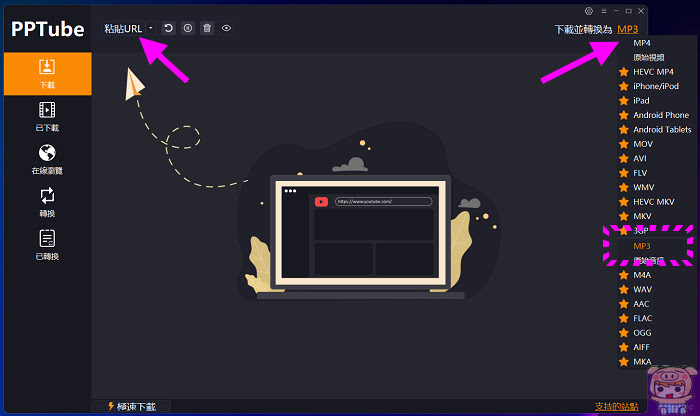
Task: Click star icon beside FLV
Action: 624,173
